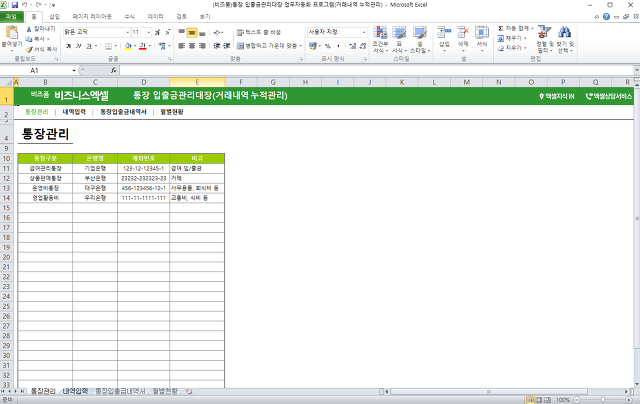
Task: Switch to the Page Layout (페이지 레이아웃) tab
Action: pyautogui.click(x=92, y=17)
